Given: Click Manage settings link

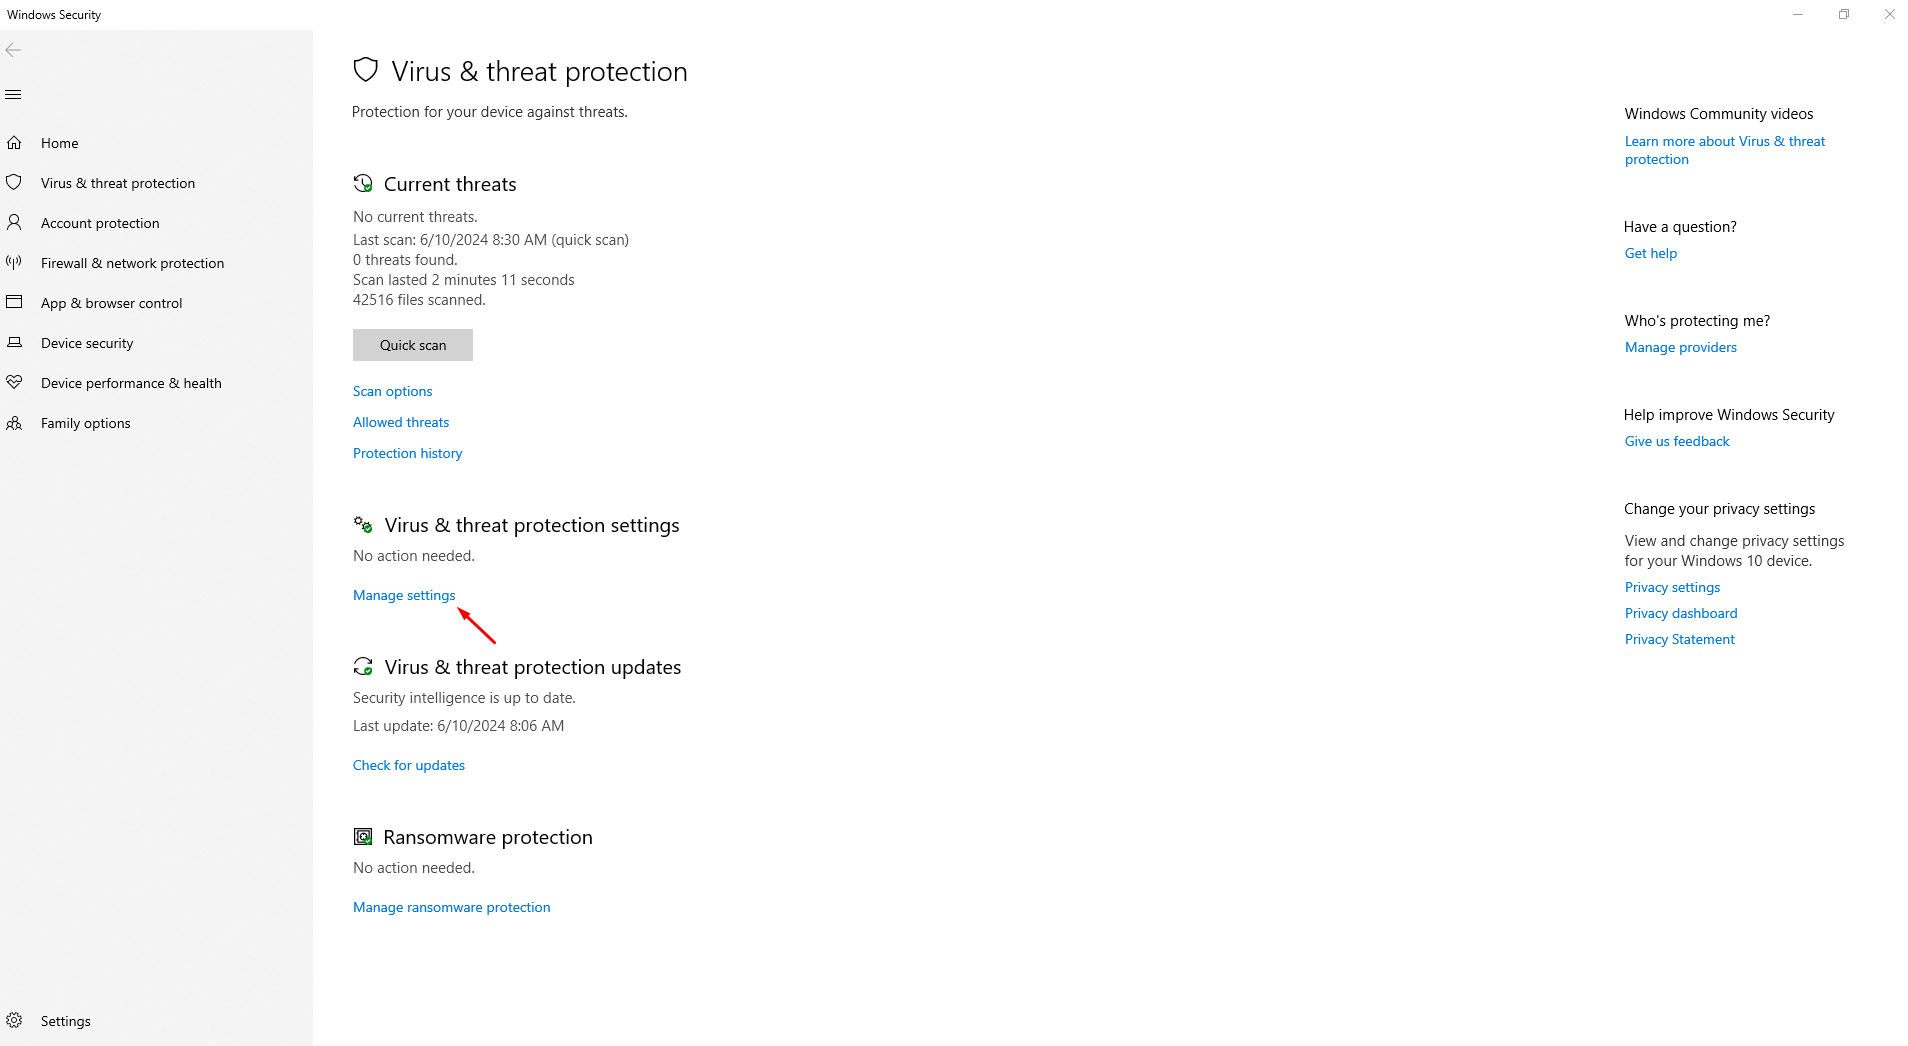Looking at the screenshot, I should [404, 595].
